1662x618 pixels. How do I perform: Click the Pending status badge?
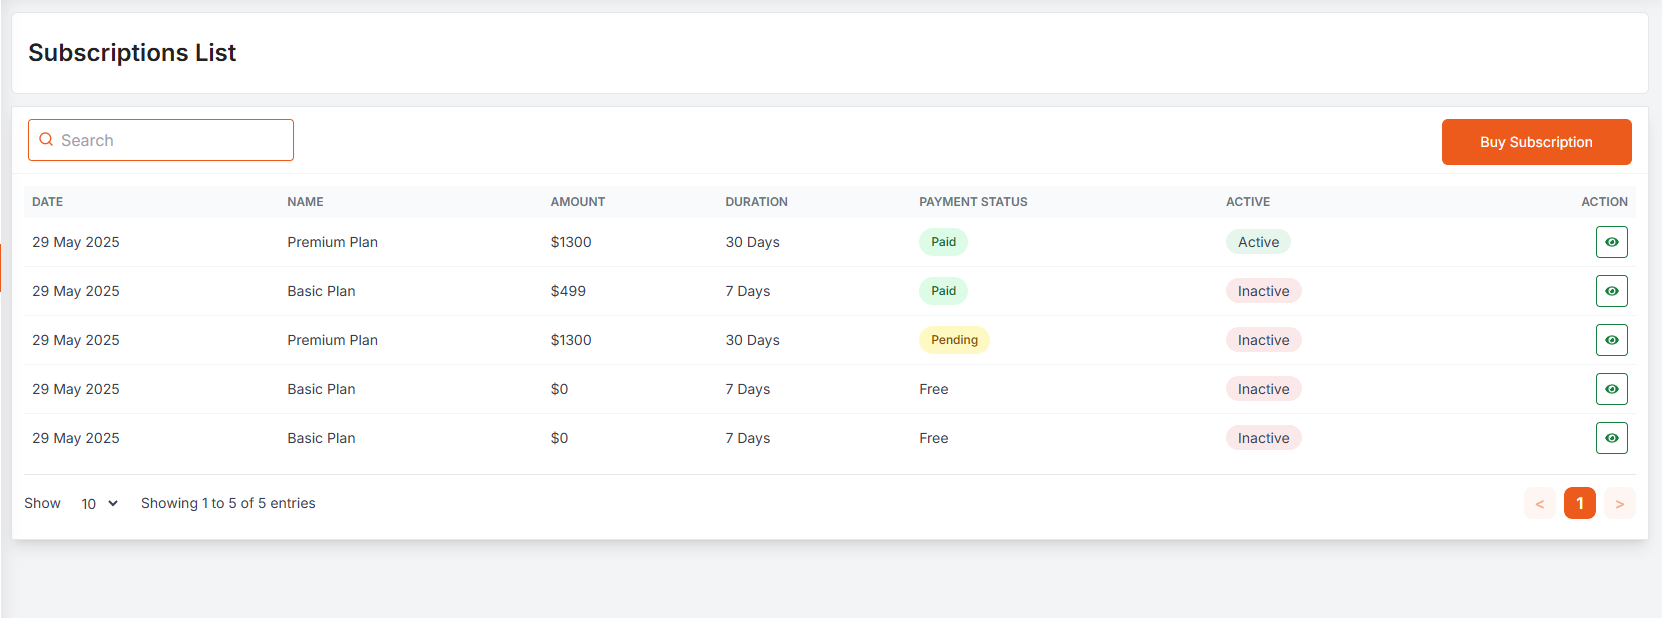(x=954, y=340)
